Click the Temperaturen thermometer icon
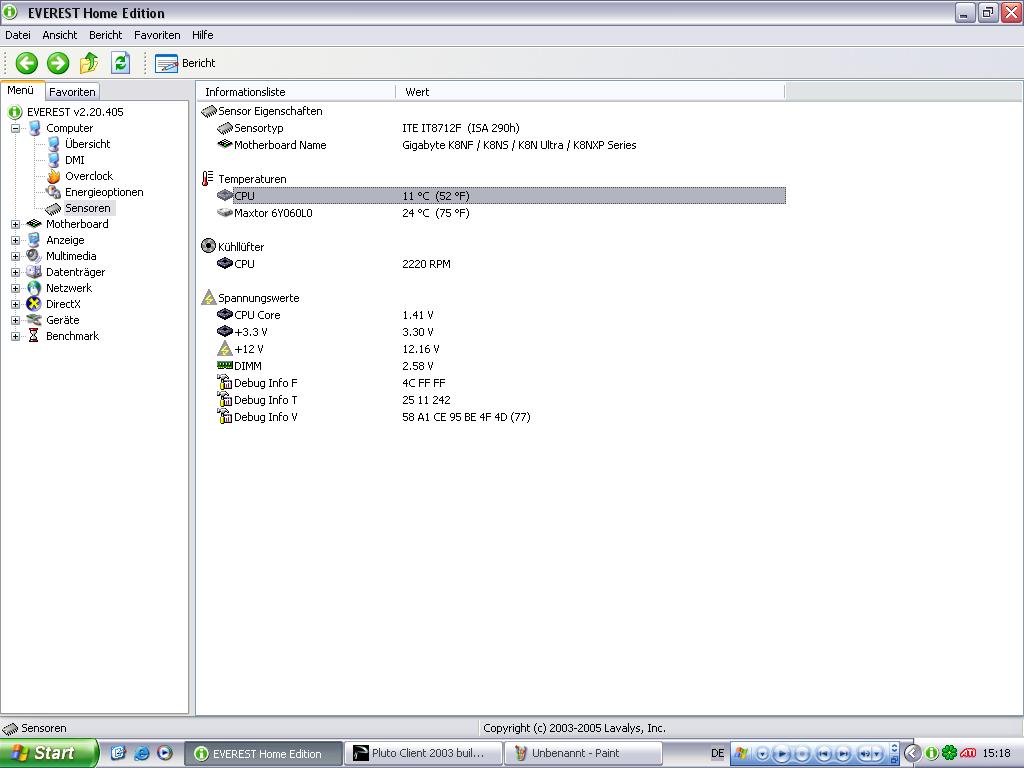The image size is (1024, 768). (208, 178)
